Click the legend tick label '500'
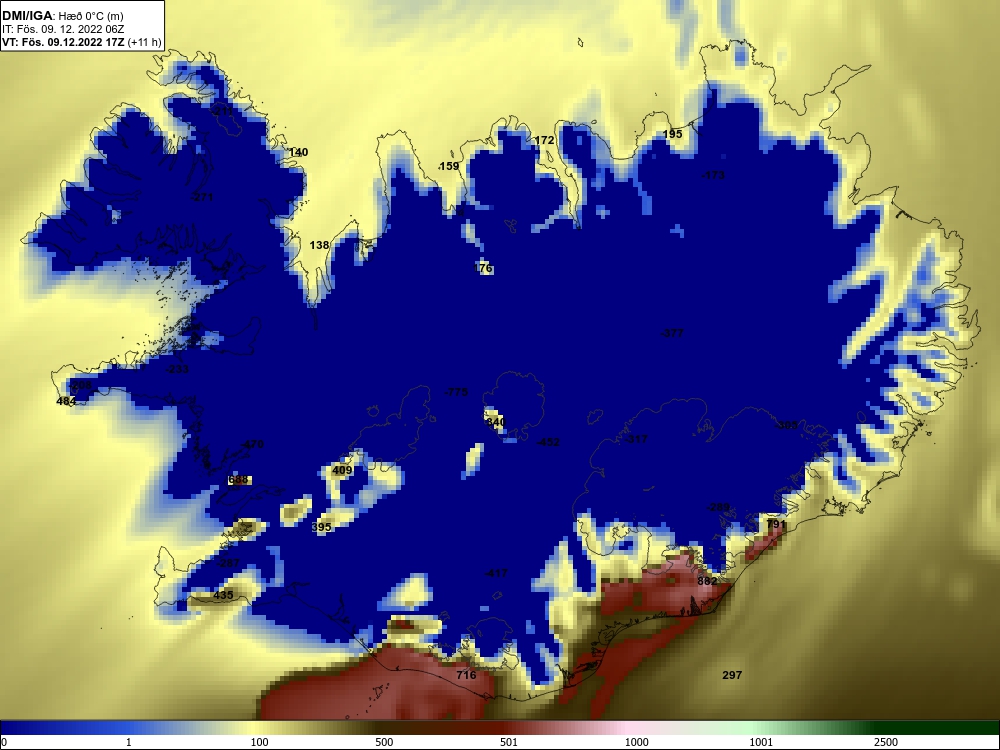 pos(384,742)
